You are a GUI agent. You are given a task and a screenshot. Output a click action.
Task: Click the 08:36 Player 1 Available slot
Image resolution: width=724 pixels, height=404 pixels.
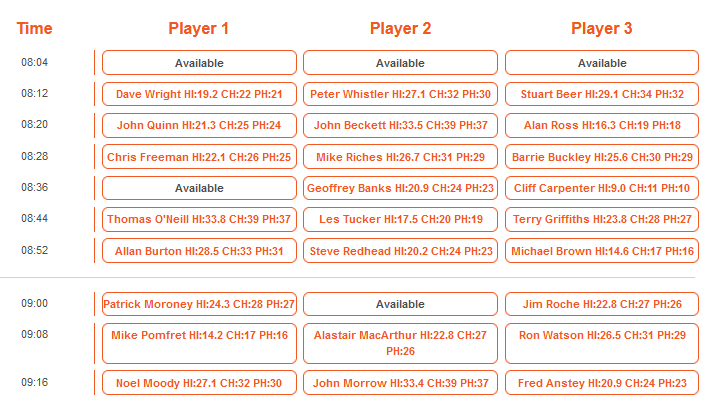(199, 188)
